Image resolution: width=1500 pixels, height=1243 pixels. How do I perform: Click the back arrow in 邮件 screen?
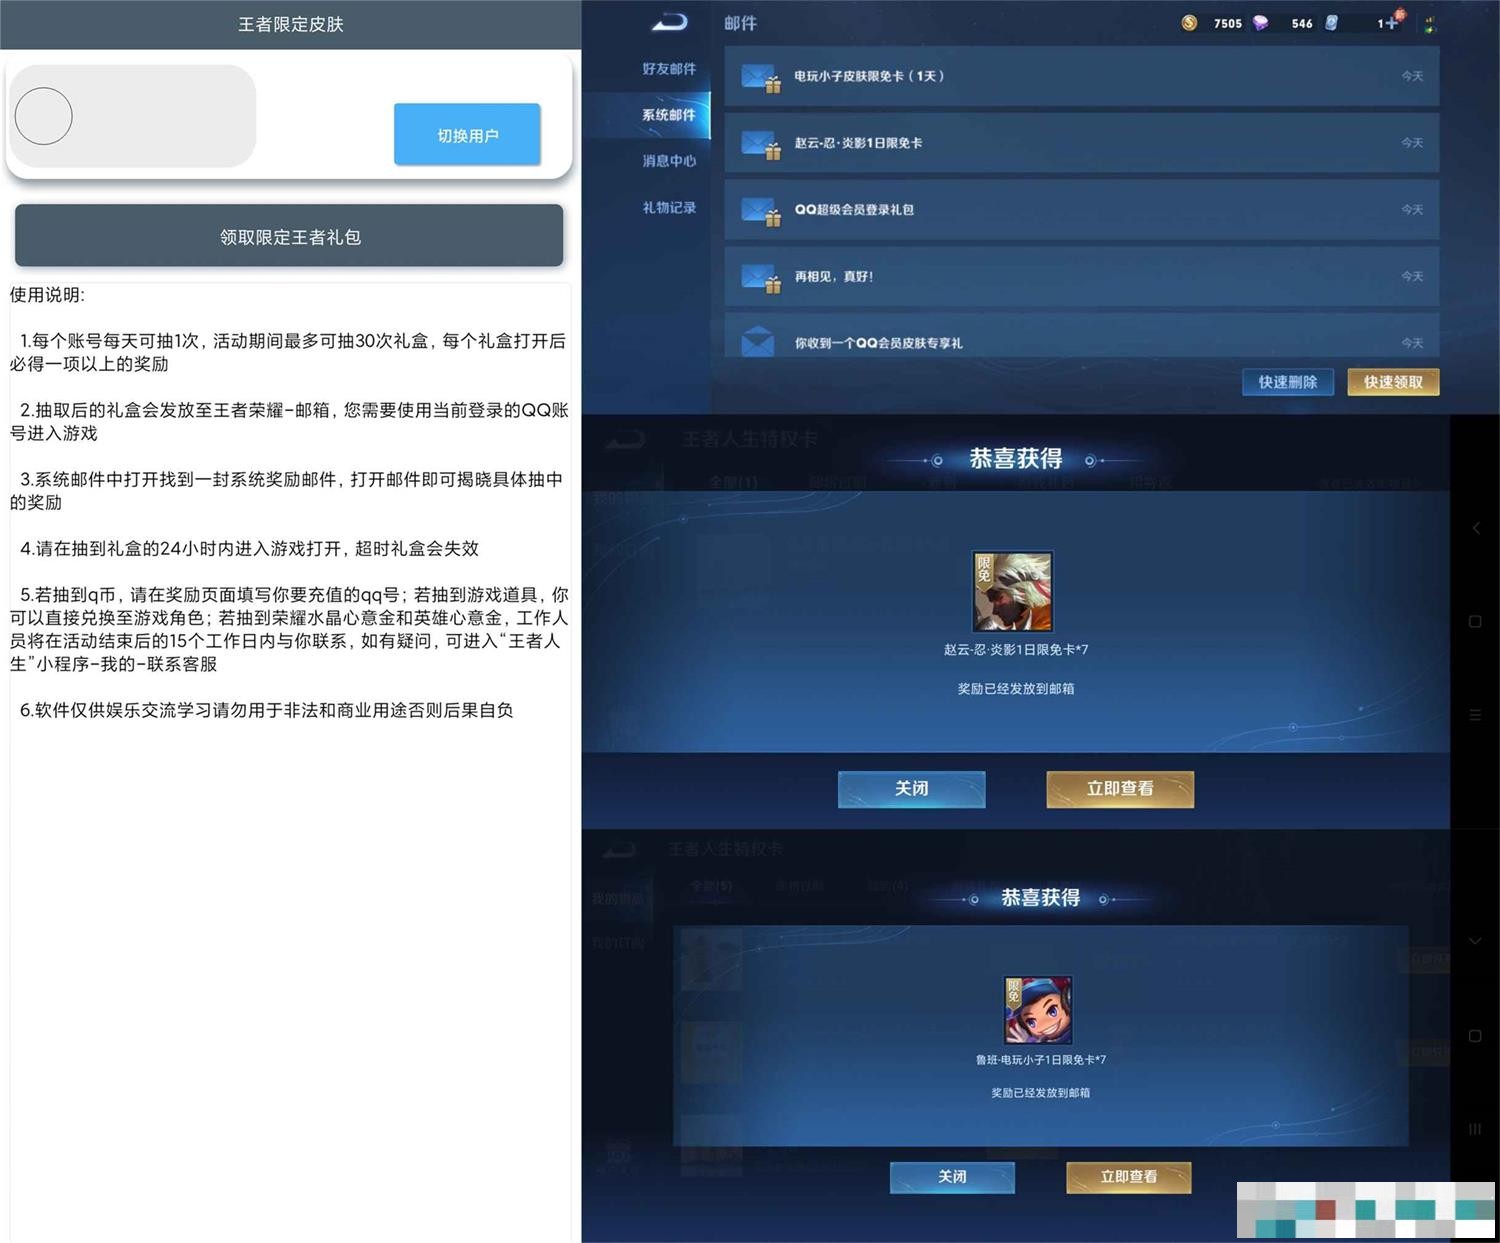pos(669,22)
